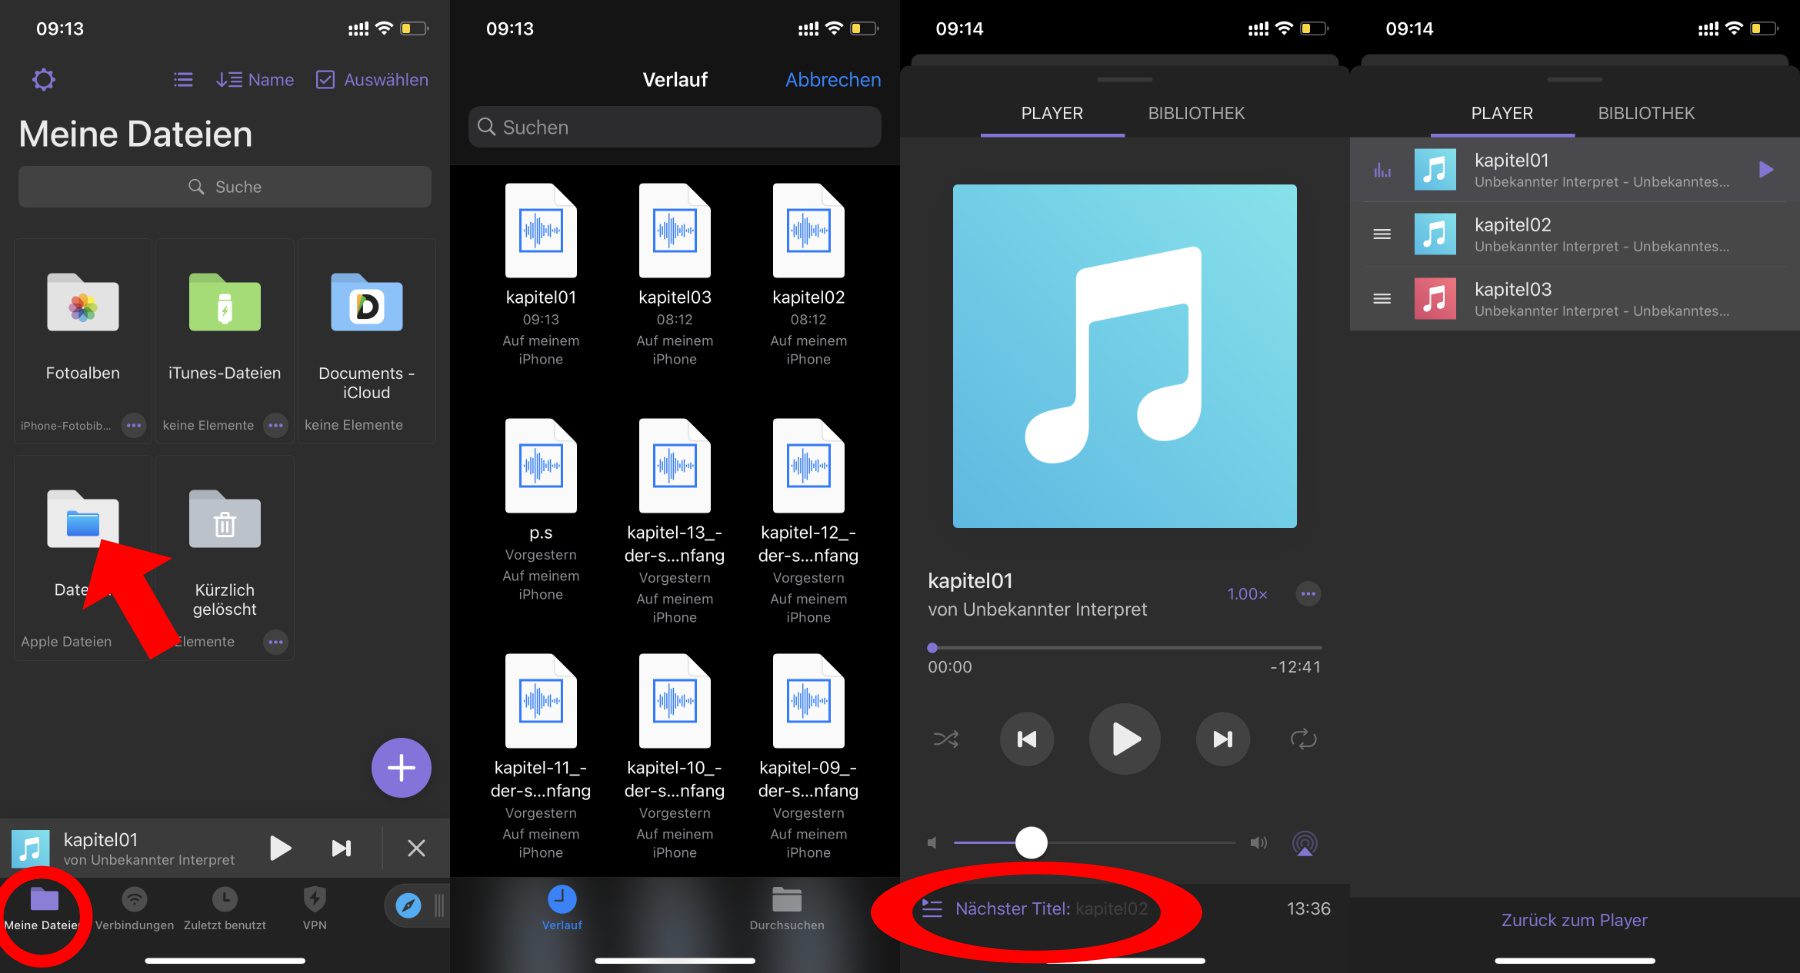
Task: Tap Zurück zum Player link
Action: (1574, 920)
